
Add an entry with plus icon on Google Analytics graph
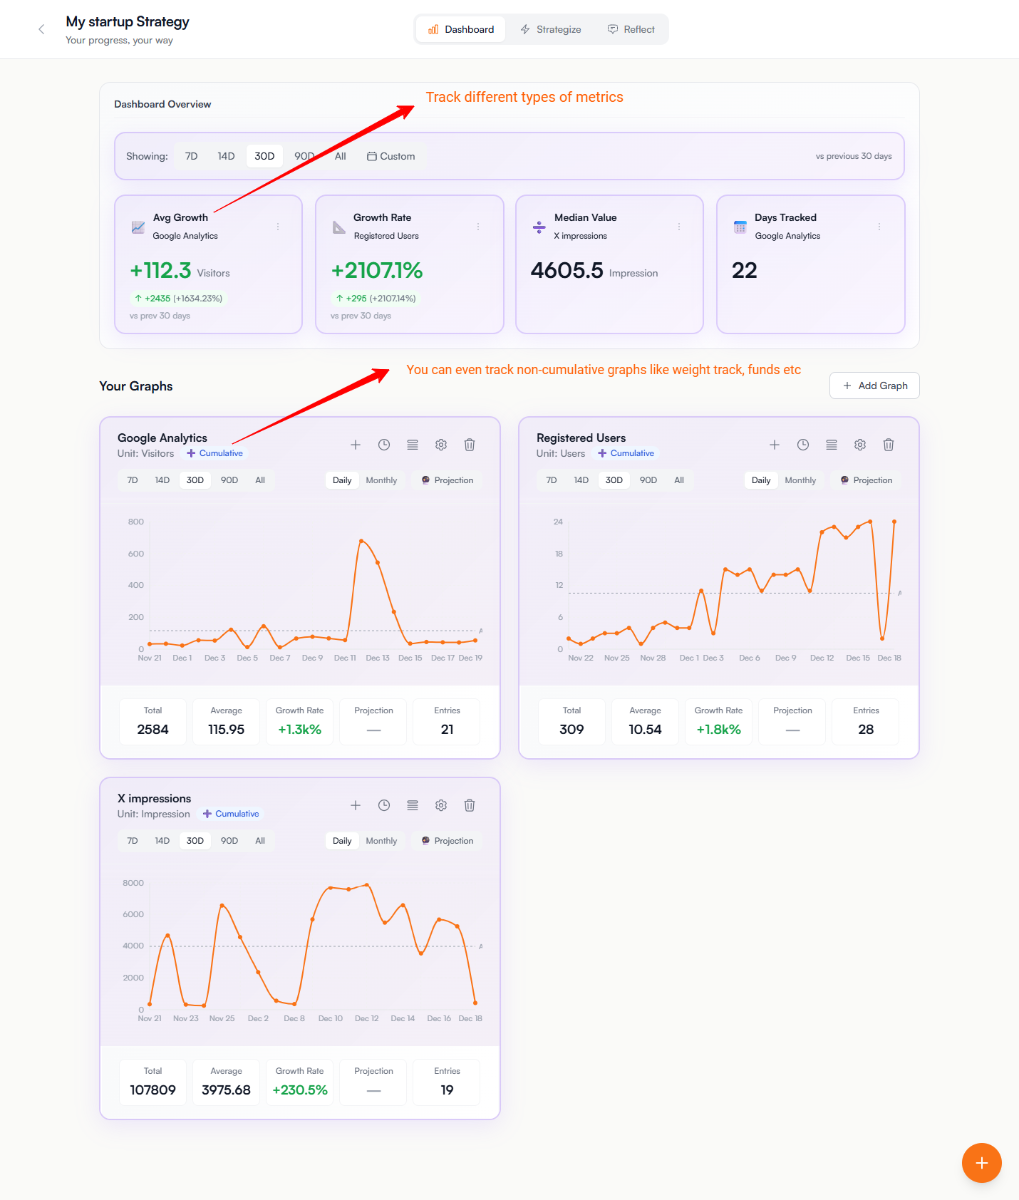(355, 445)
